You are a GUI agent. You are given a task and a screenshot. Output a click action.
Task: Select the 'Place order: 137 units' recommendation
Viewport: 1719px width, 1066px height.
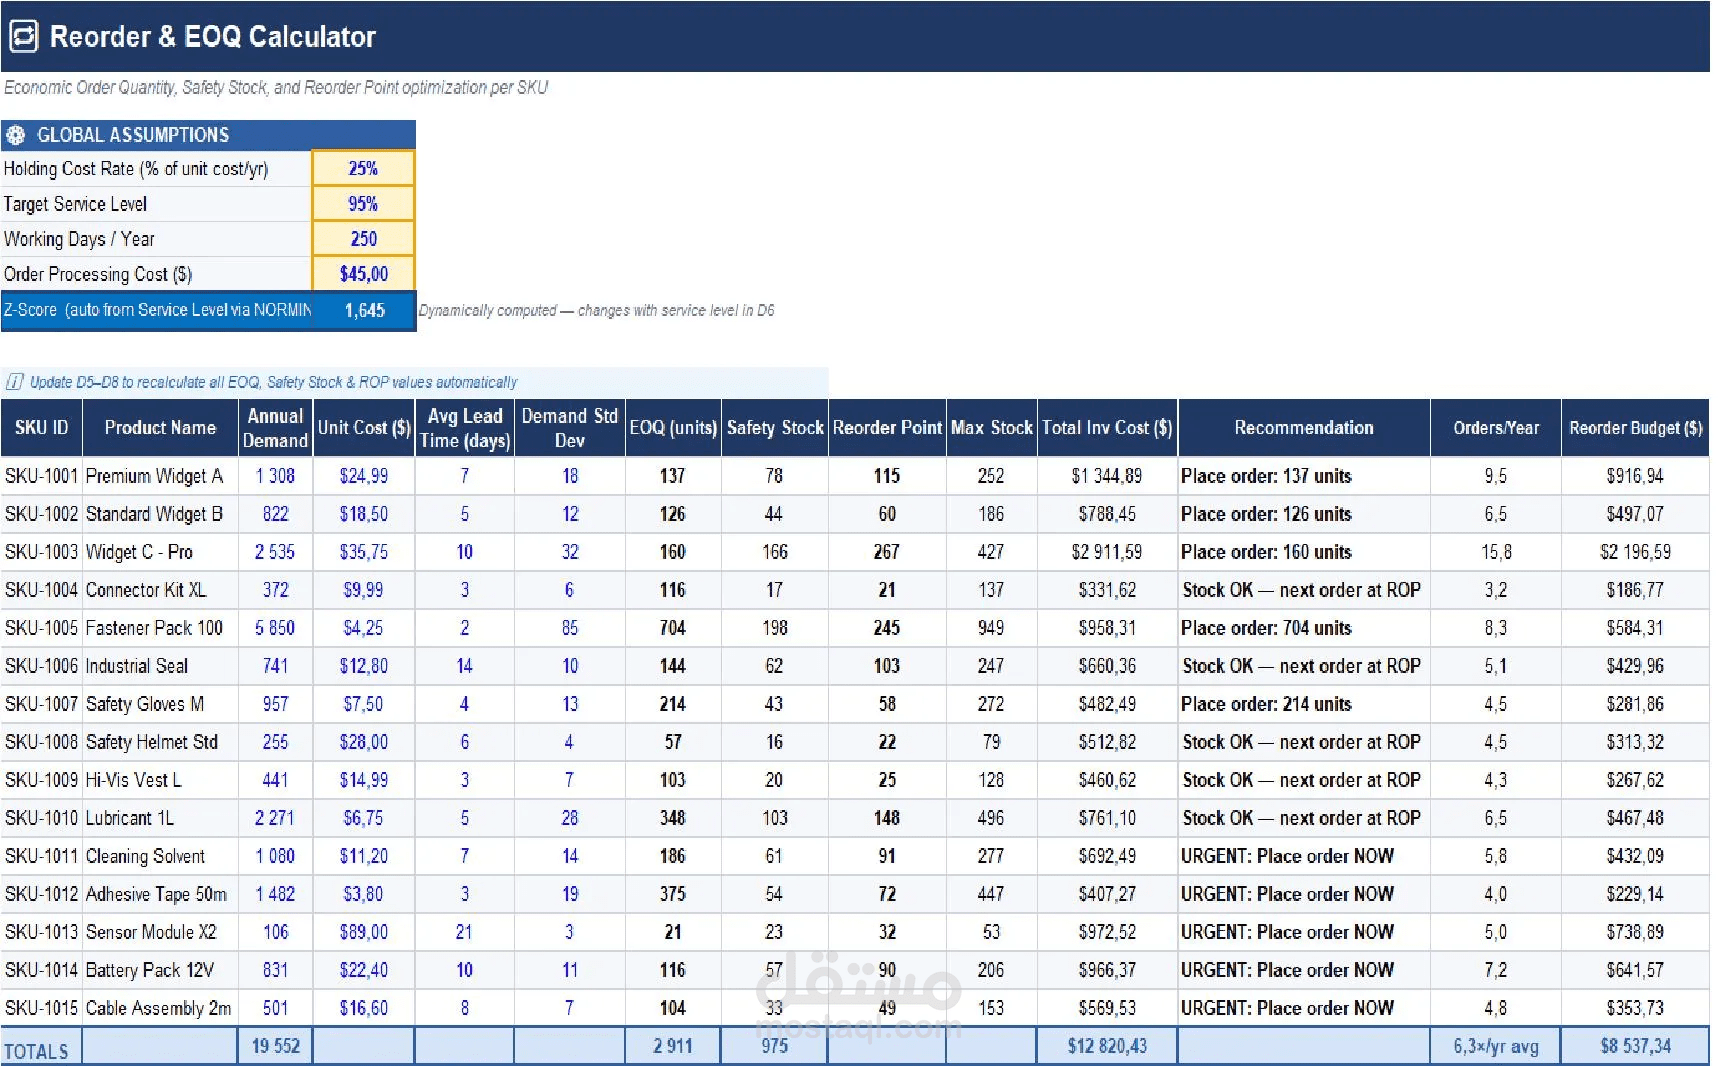click(1304, 476)
